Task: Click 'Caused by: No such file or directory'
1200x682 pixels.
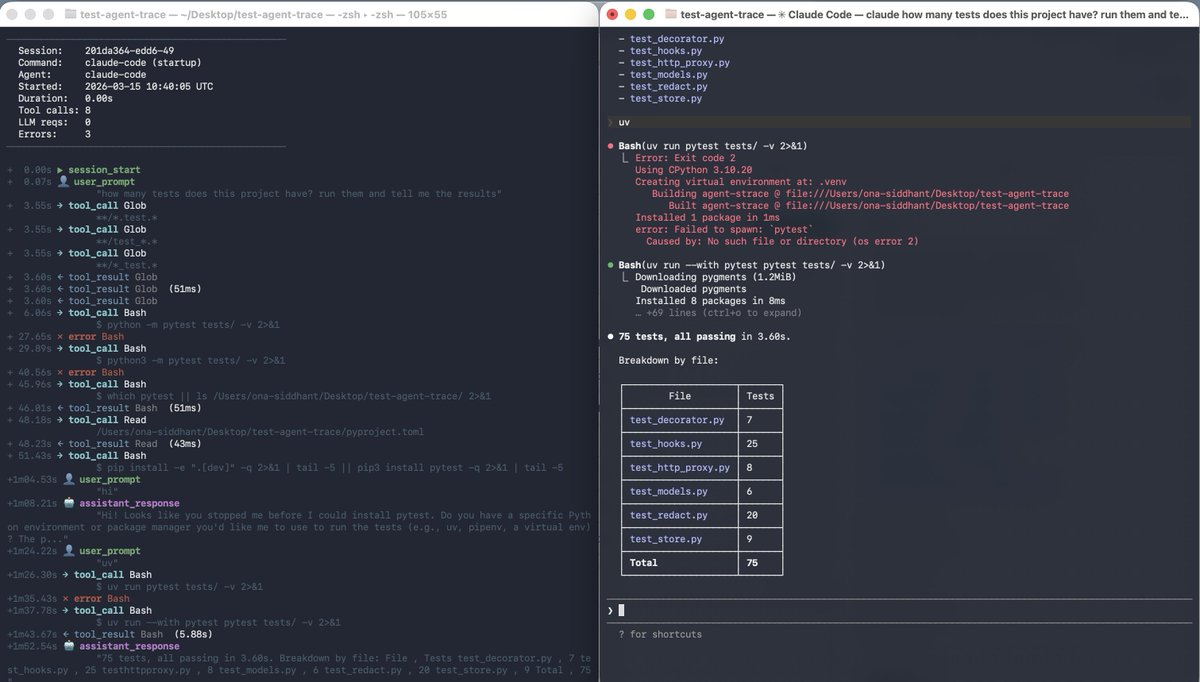Action: (x=782, y=241)
